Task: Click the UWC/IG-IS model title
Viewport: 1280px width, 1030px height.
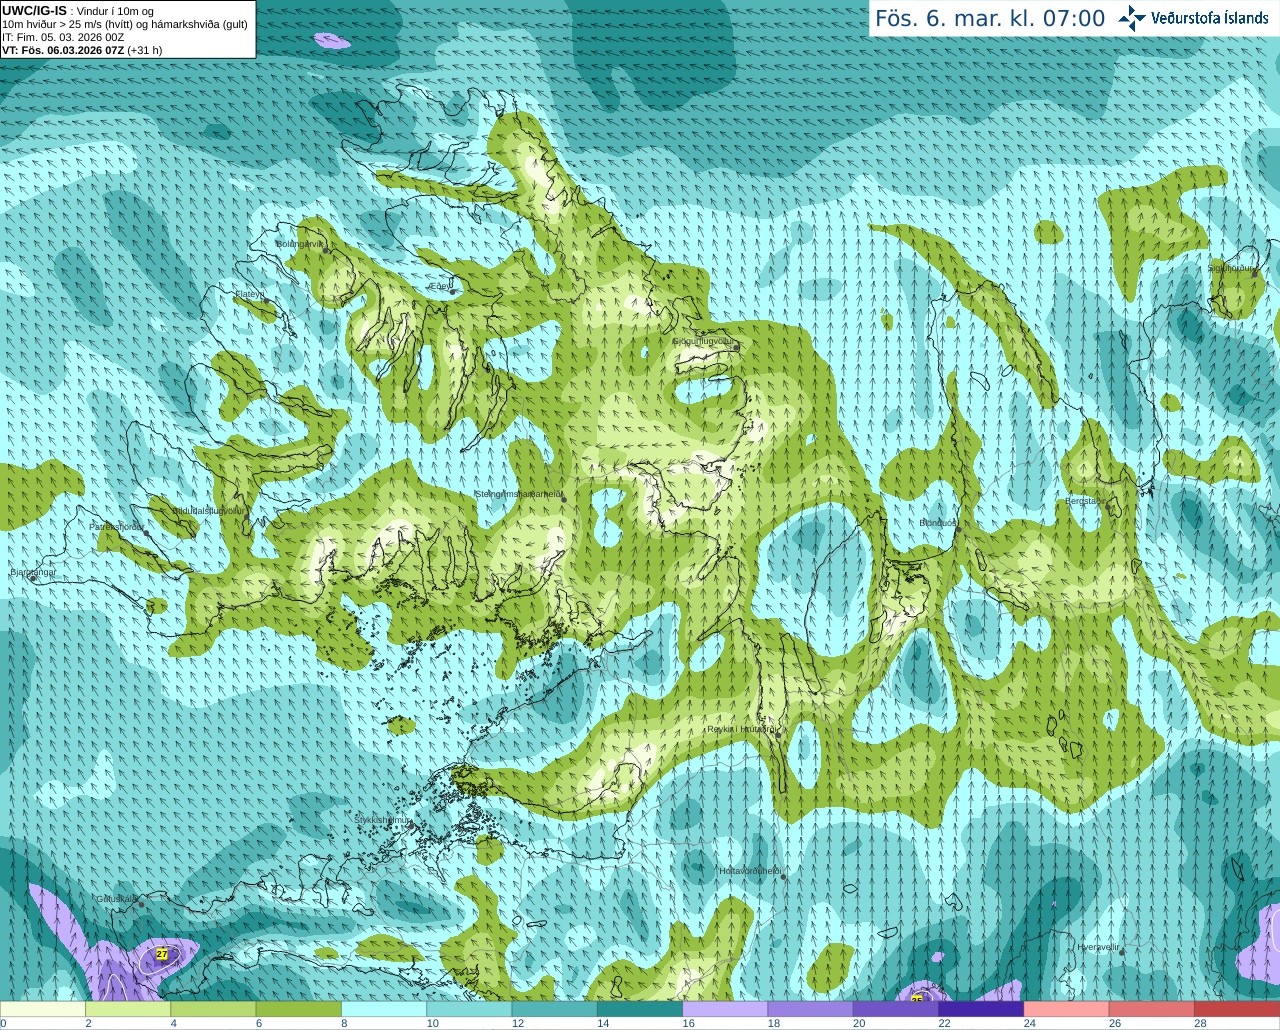Action: click(x=34, y=10)
